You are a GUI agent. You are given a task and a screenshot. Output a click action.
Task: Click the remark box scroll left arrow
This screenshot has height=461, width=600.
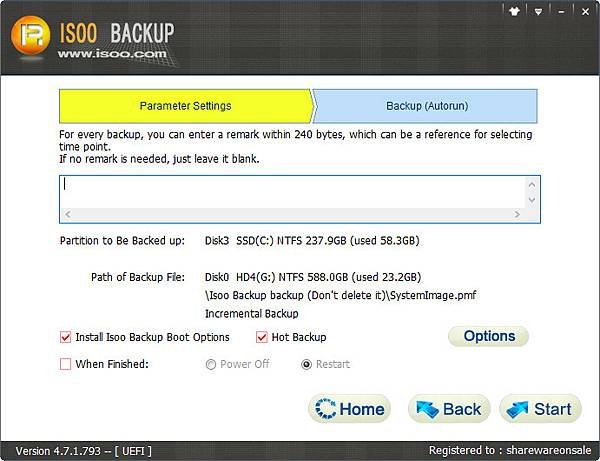68,214
